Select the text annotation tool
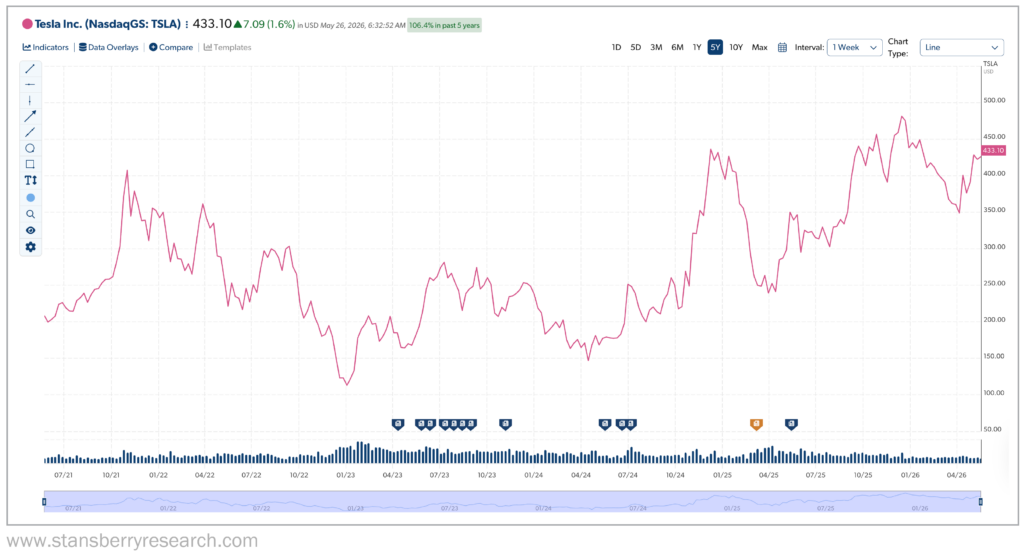This screenshot has width=1024, height=557. pos(30,181)
